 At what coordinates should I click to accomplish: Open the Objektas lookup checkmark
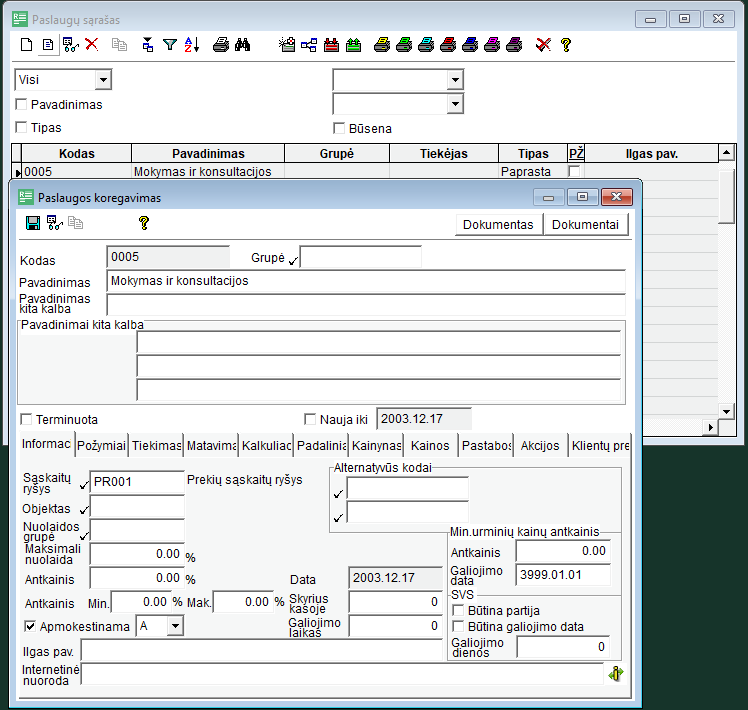pyautogui.click(x=84, y=510)
